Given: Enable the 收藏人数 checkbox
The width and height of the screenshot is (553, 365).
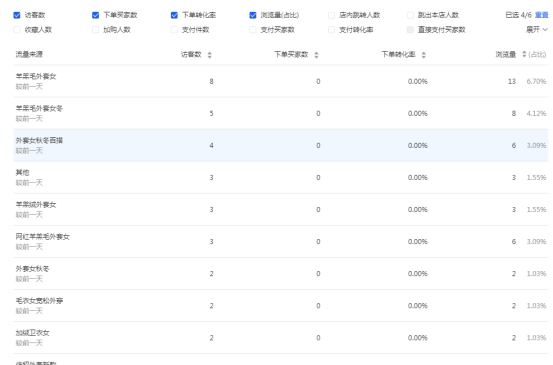Looking at the screenshot, I should click(x=17, y=30).
